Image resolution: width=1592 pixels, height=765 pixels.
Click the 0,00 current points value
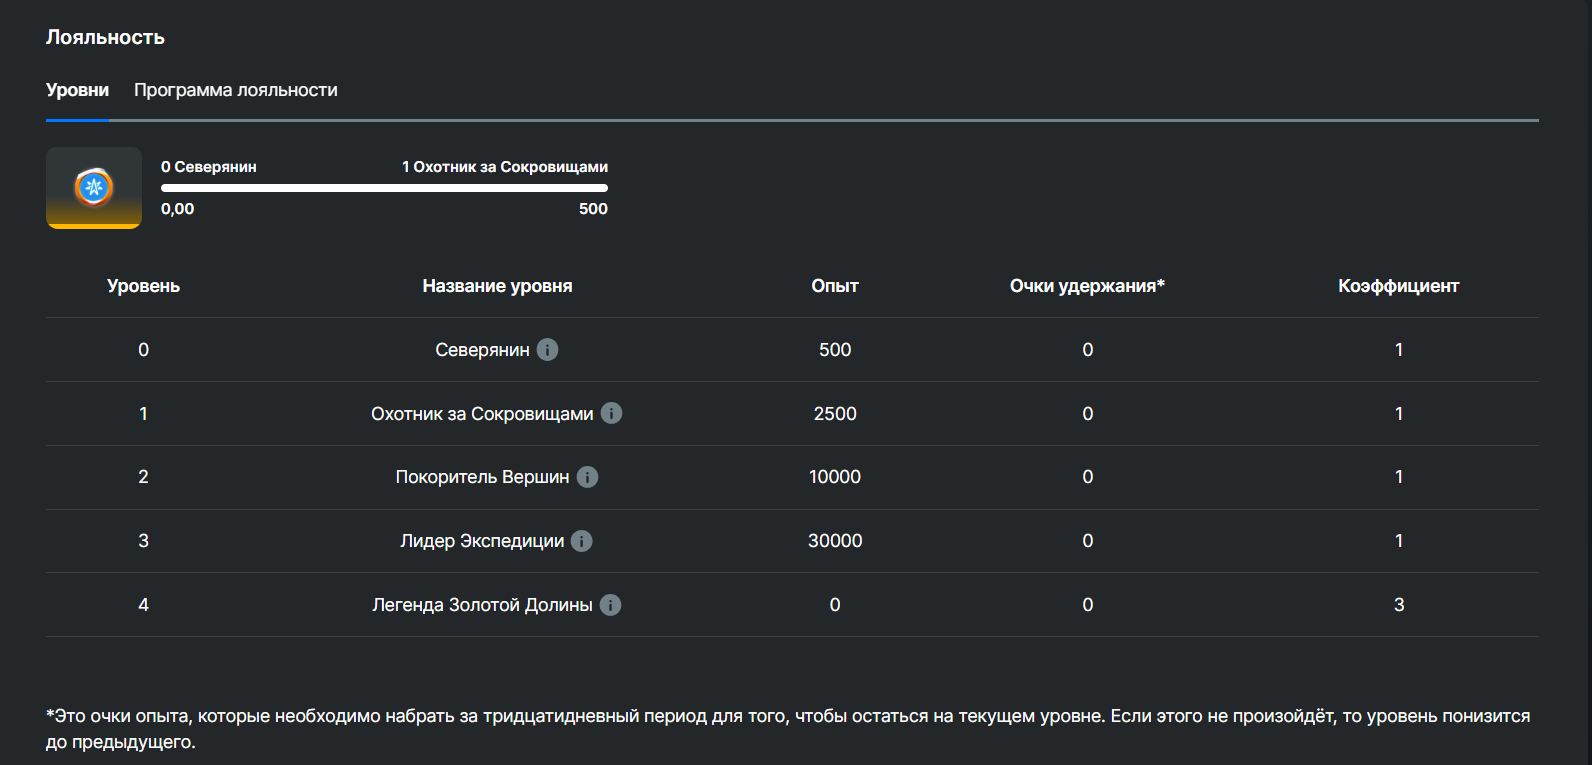177,209
